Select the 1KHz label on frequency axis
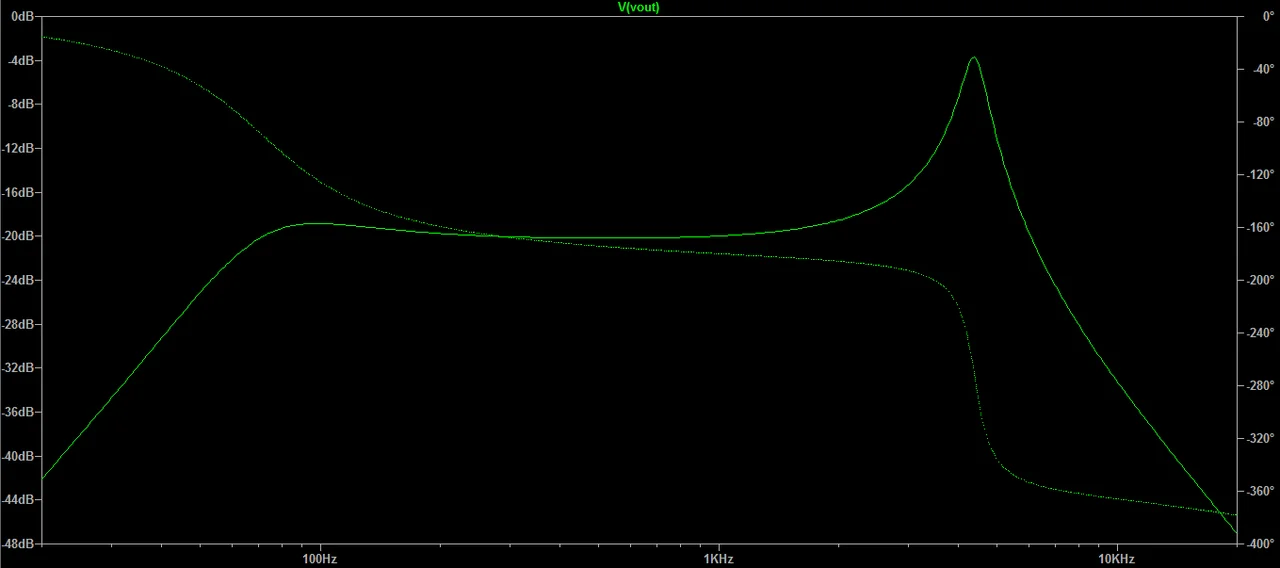This screenshot has height=568, width=1280. tap(717, 558)
